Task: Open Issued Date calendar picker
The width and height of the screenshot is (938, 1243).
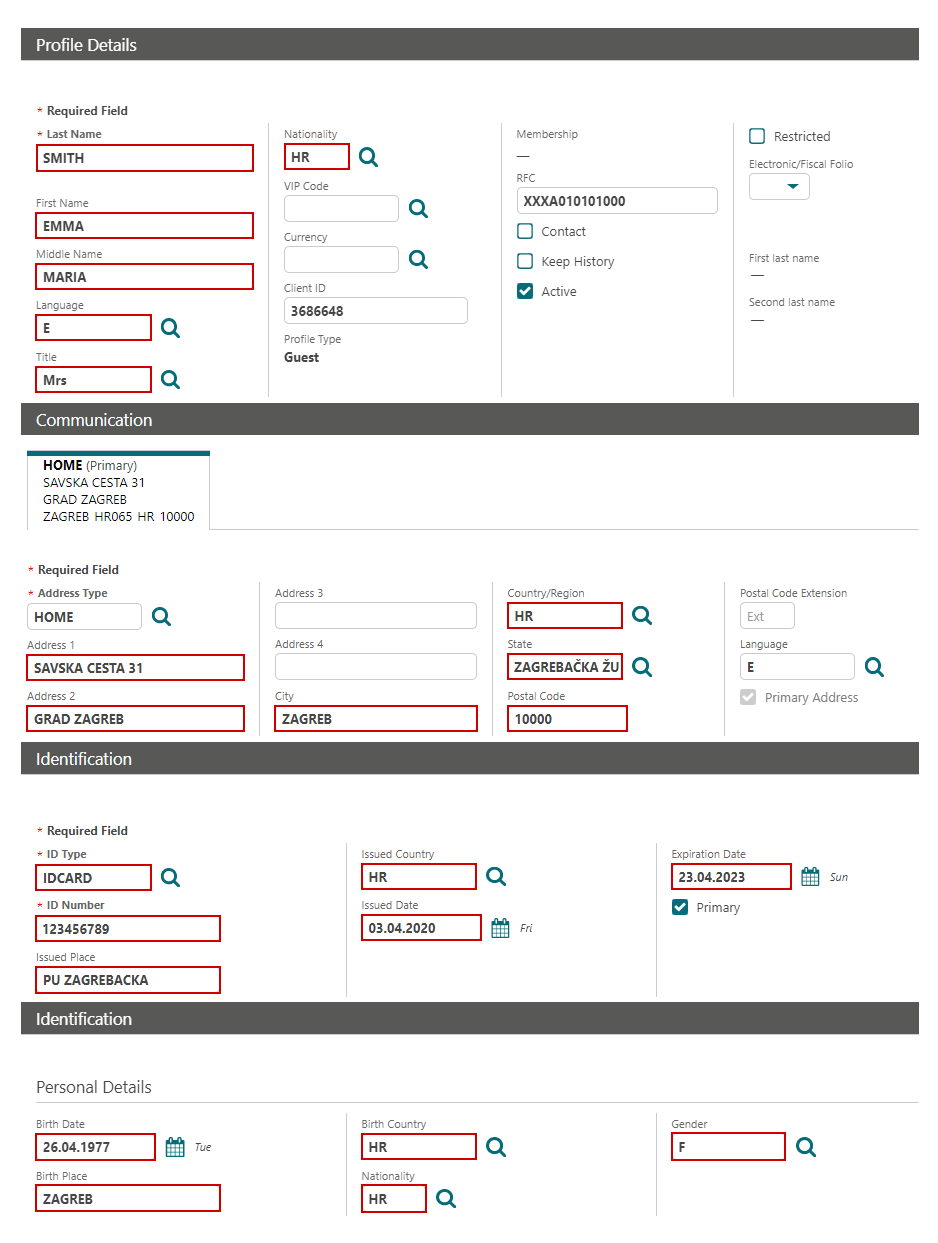Action: click(501, 928)
